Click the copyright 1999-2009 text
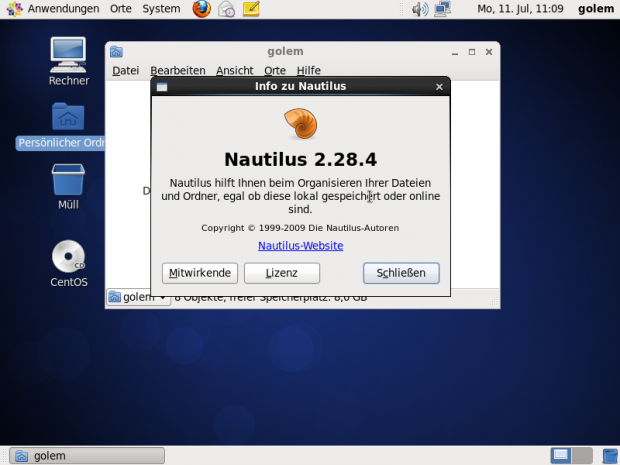Screen dimensions: 620x465 [300, 228]
